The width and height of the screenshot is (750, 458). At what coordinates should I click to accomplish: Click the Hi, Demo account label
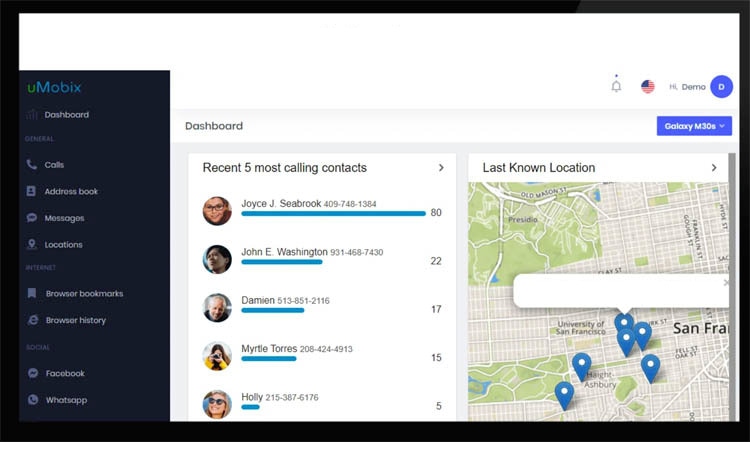click(x=687, y=87)
